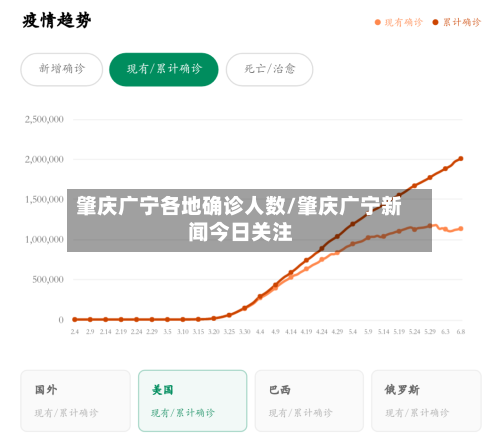Select the 现有/累计确诊 tab
This screenshot has height=441, width=500.
164,69
